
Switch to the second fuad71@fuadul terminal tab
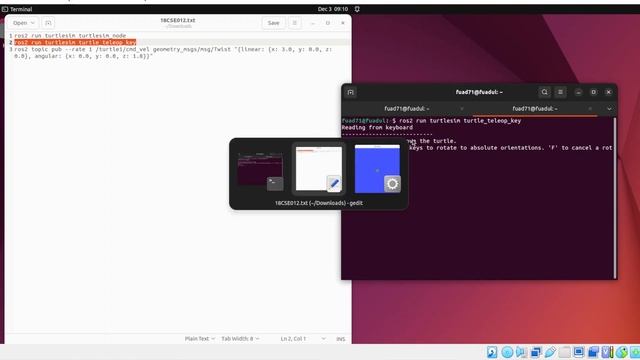tap(535, 109)
